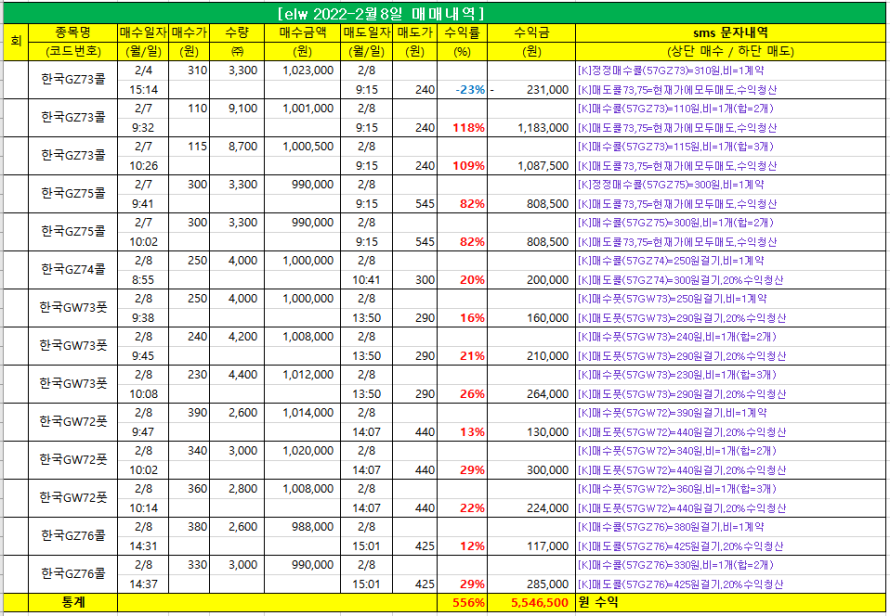This screenshot has width=890, height=616.
Task: Select the buy amount '1,012,000' cell
Action: click(x=303, y=375)
